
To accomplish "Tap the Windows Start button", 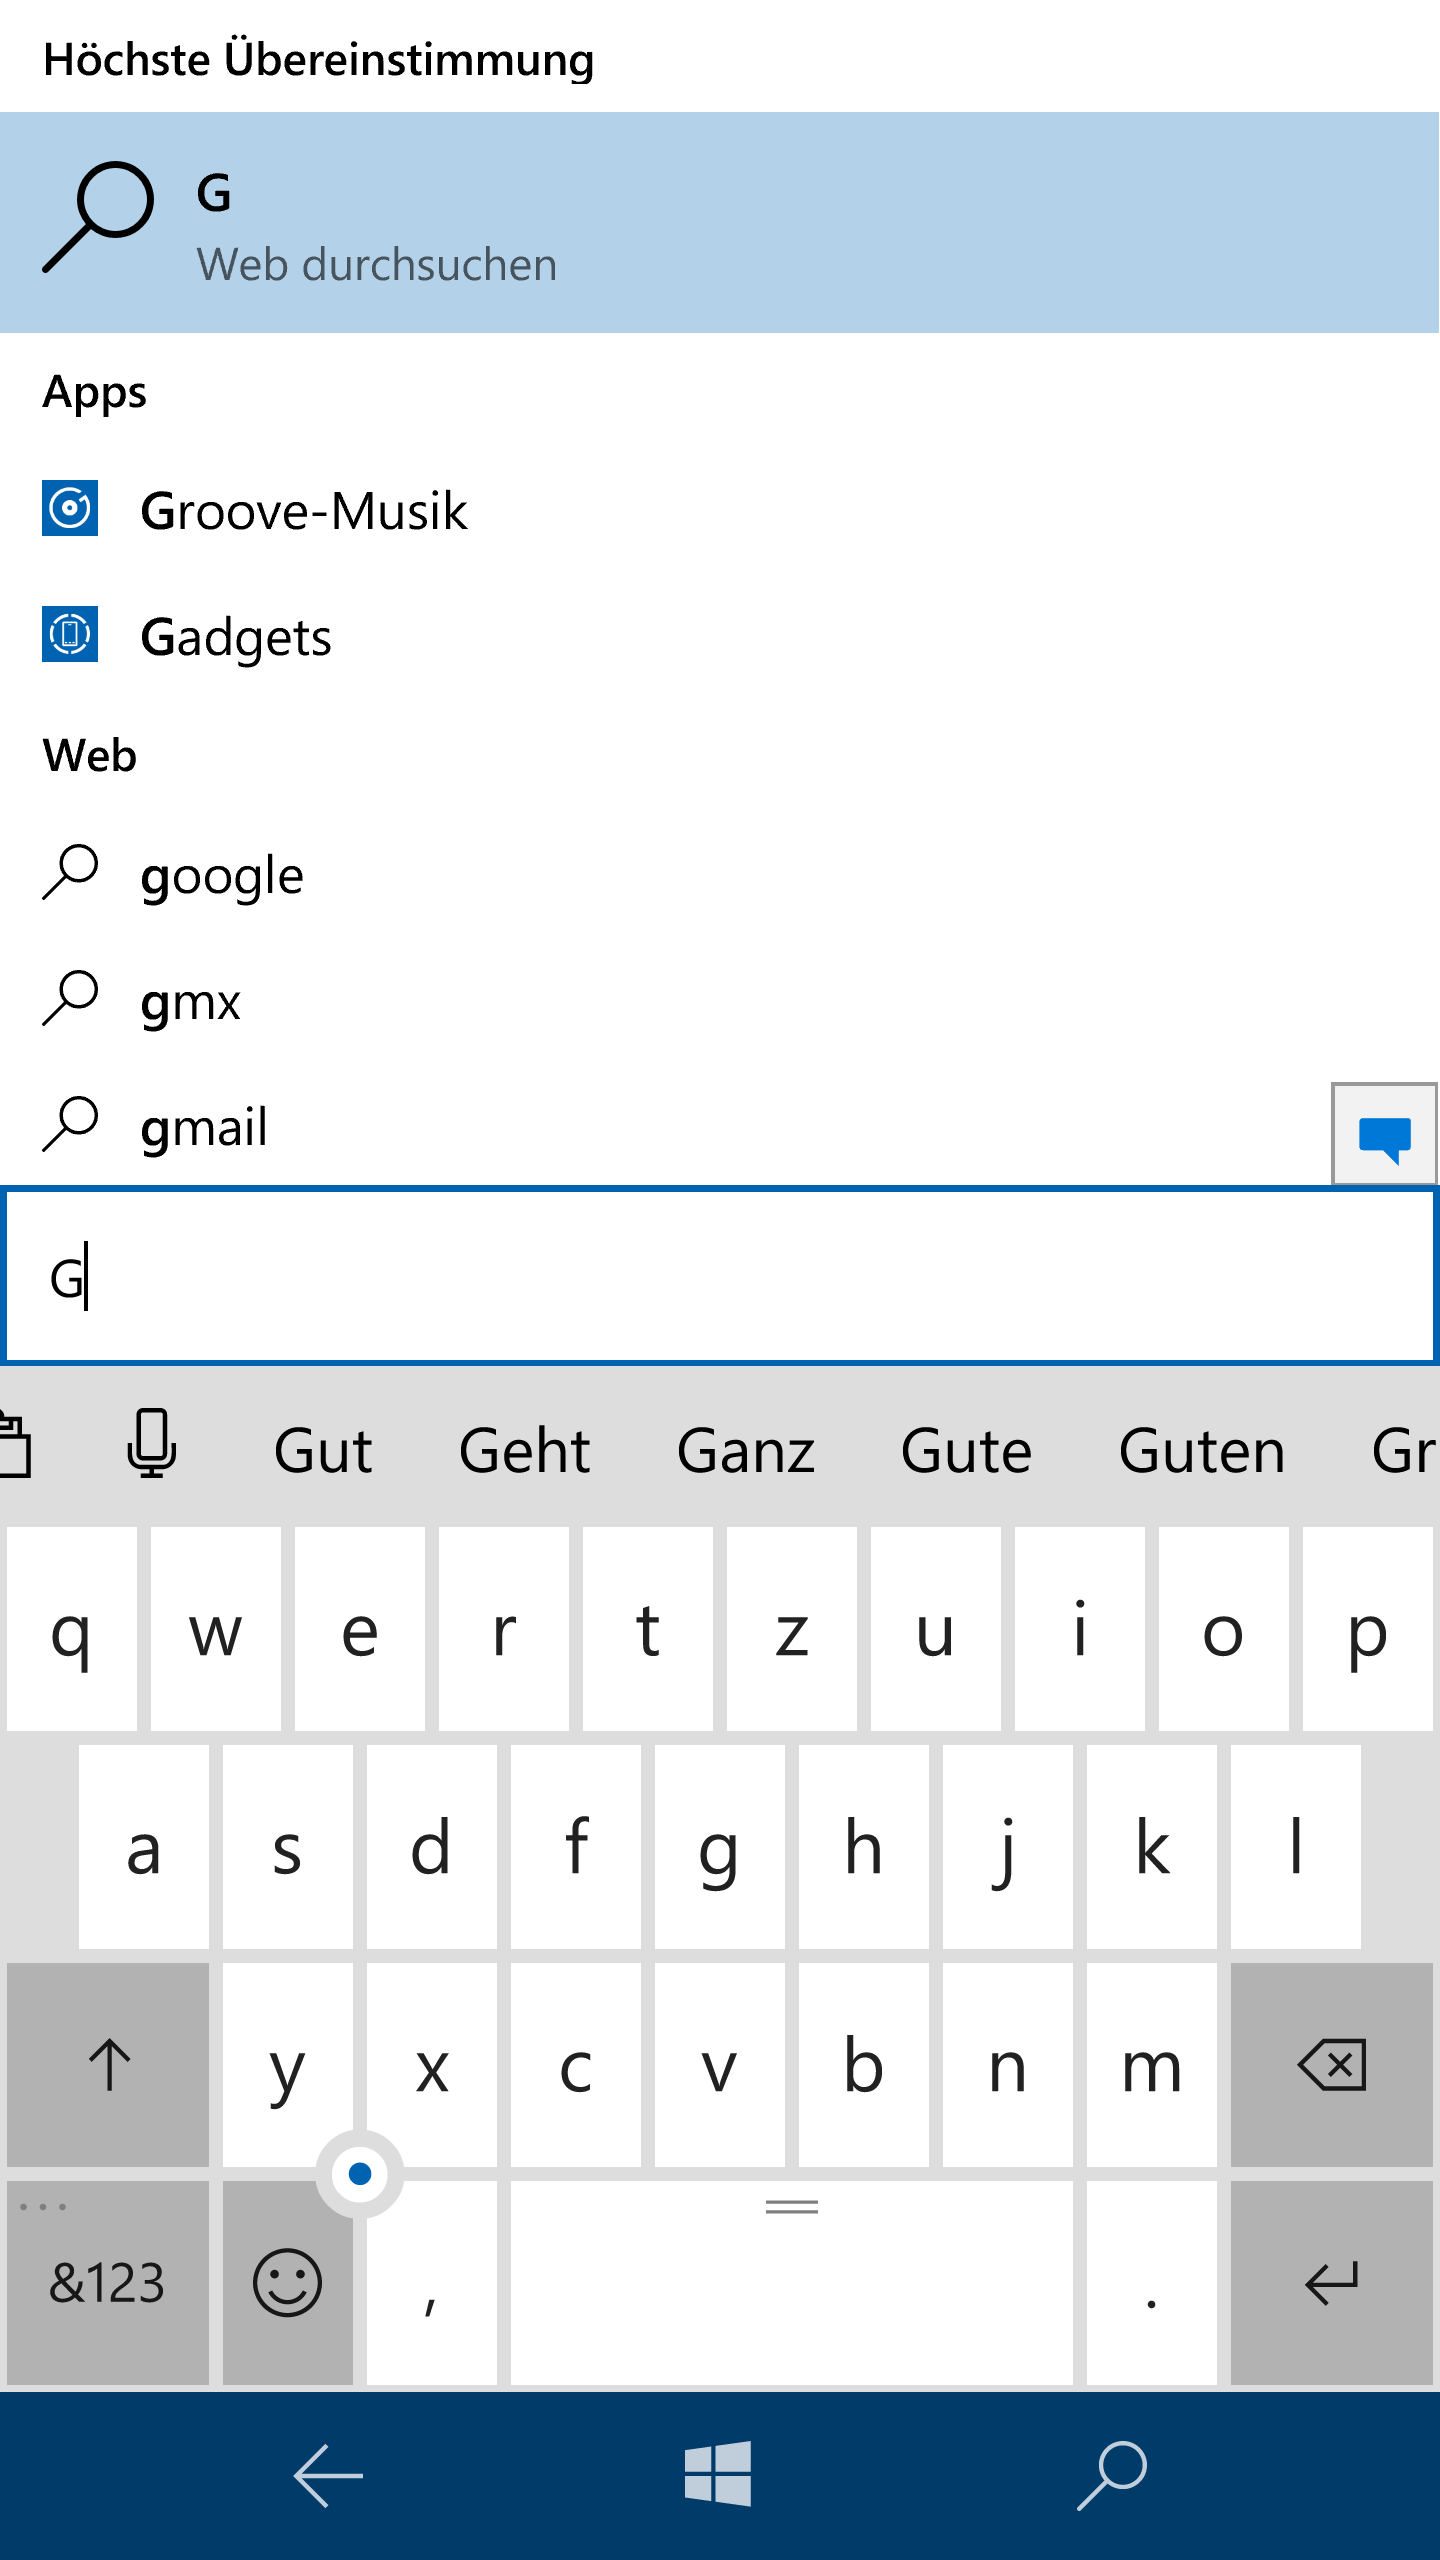I will (718, 2474).
